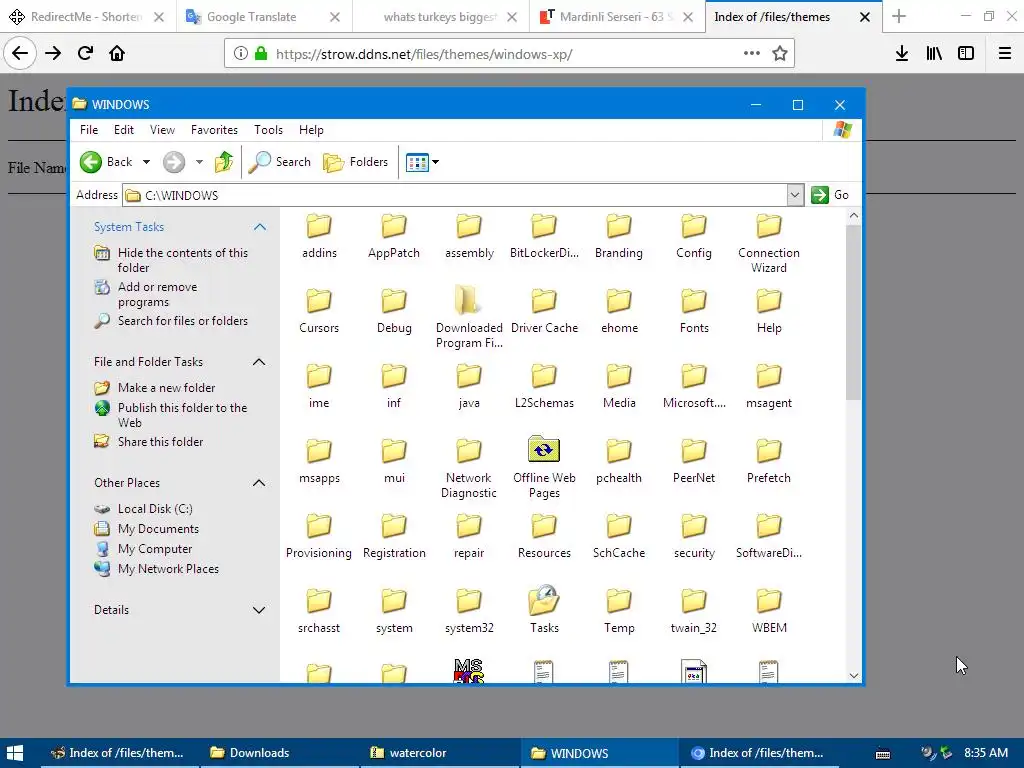
Task: Open the Favorites menu
Action: pos(214,130)
